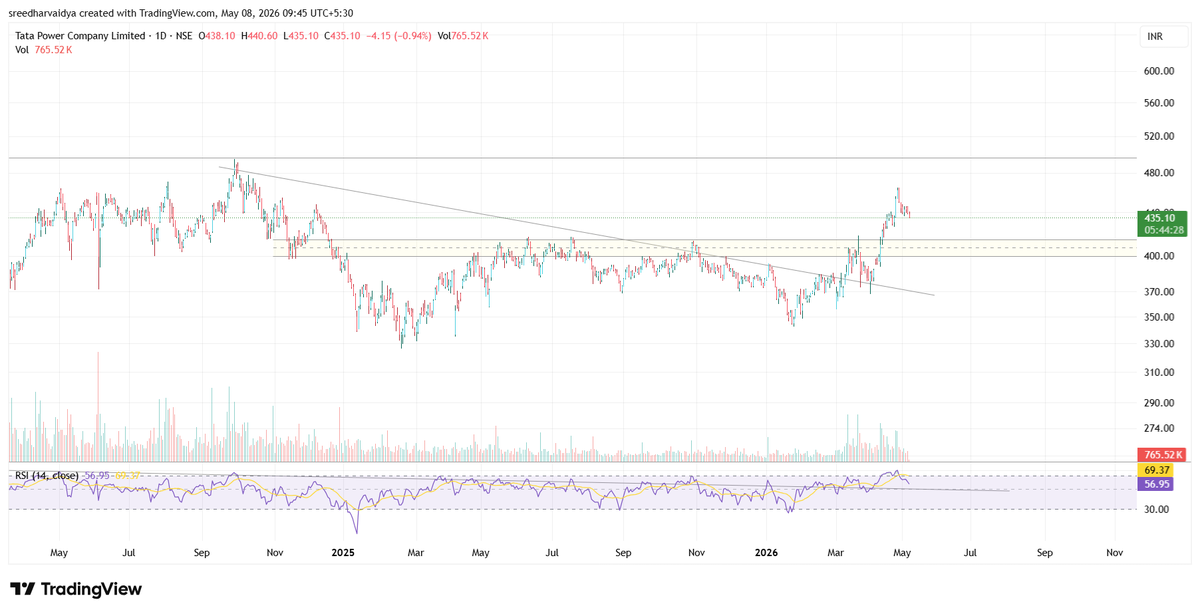Image resolution: width=1200 pixels, height=614 pixels.
Task: Click the low value L435.10
Action: 302,36
